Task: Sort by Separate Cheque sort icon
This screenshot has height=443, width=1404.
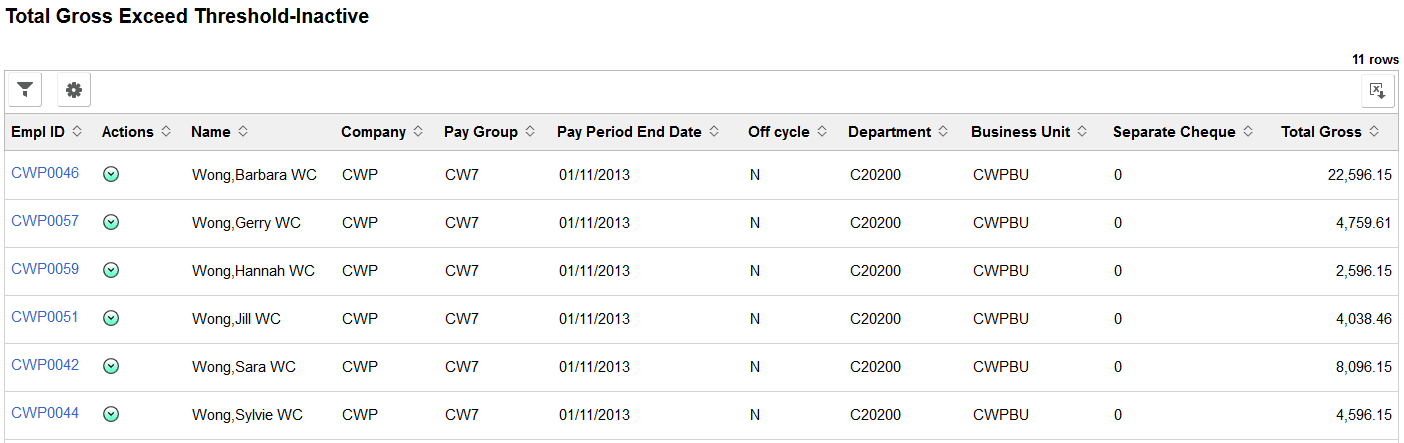Action: (x=1248, y=132)
